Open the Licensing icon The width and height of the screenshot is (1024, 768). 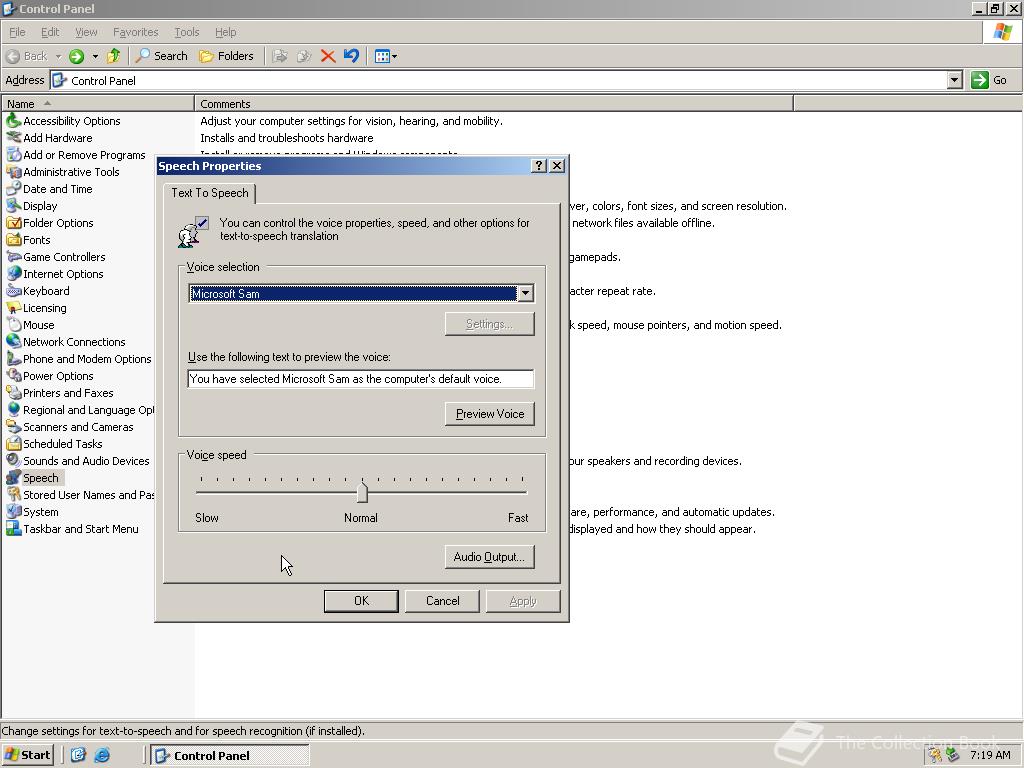[x=14, y=308]
